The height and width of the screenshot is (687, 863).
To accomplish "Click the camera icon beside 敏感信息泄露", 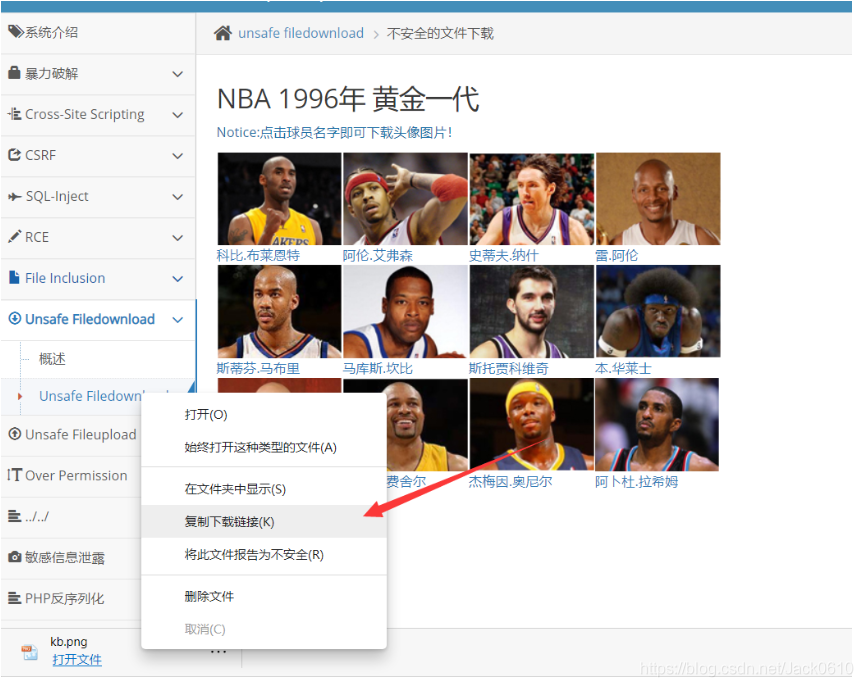I will [x=15, y=557].
